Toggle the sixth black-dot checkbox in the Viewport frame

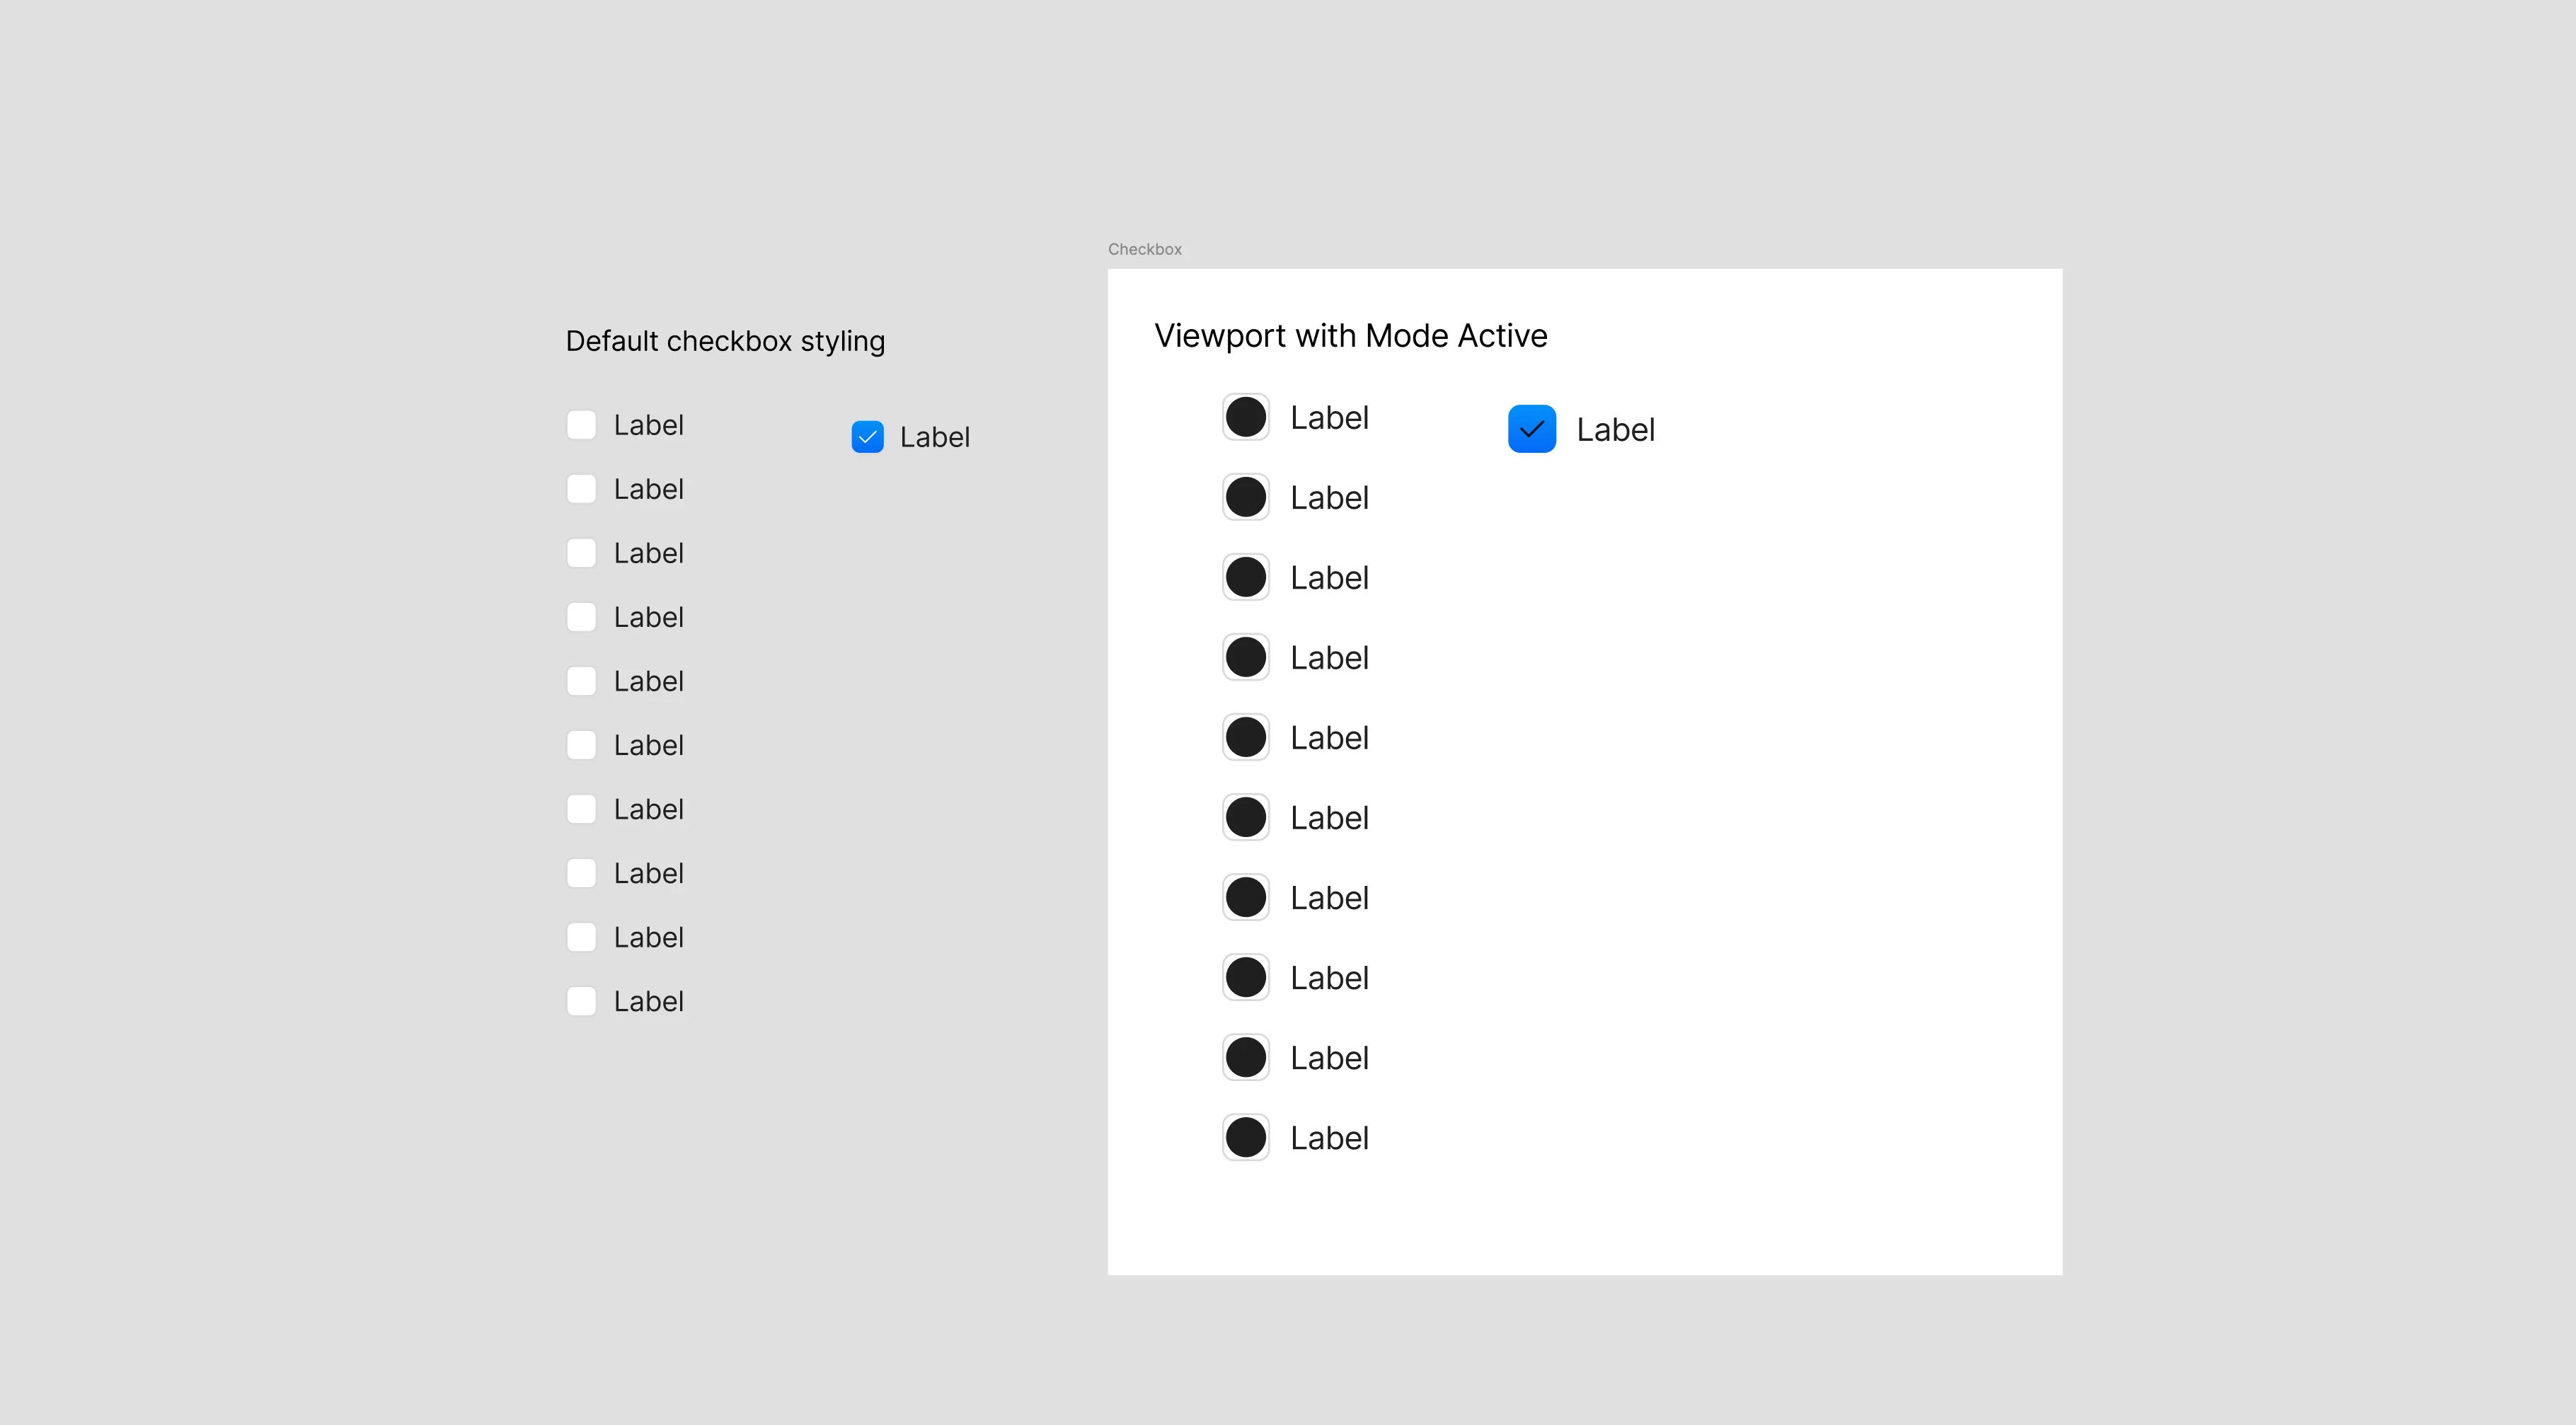point(1246,817)
